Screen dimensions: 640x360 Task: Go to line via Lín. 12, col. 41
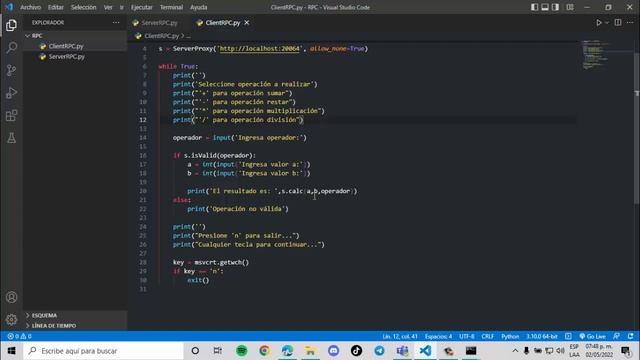point(400,336)
